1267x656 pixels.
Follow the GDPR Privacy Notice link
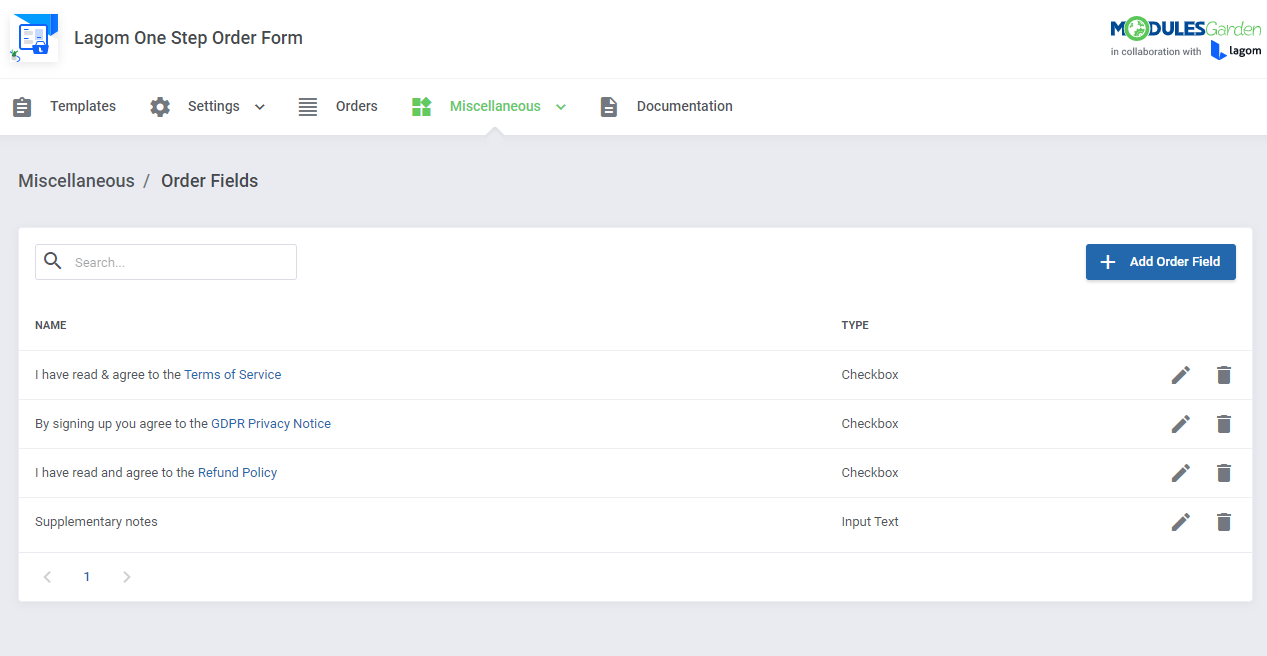click(270, 424)
